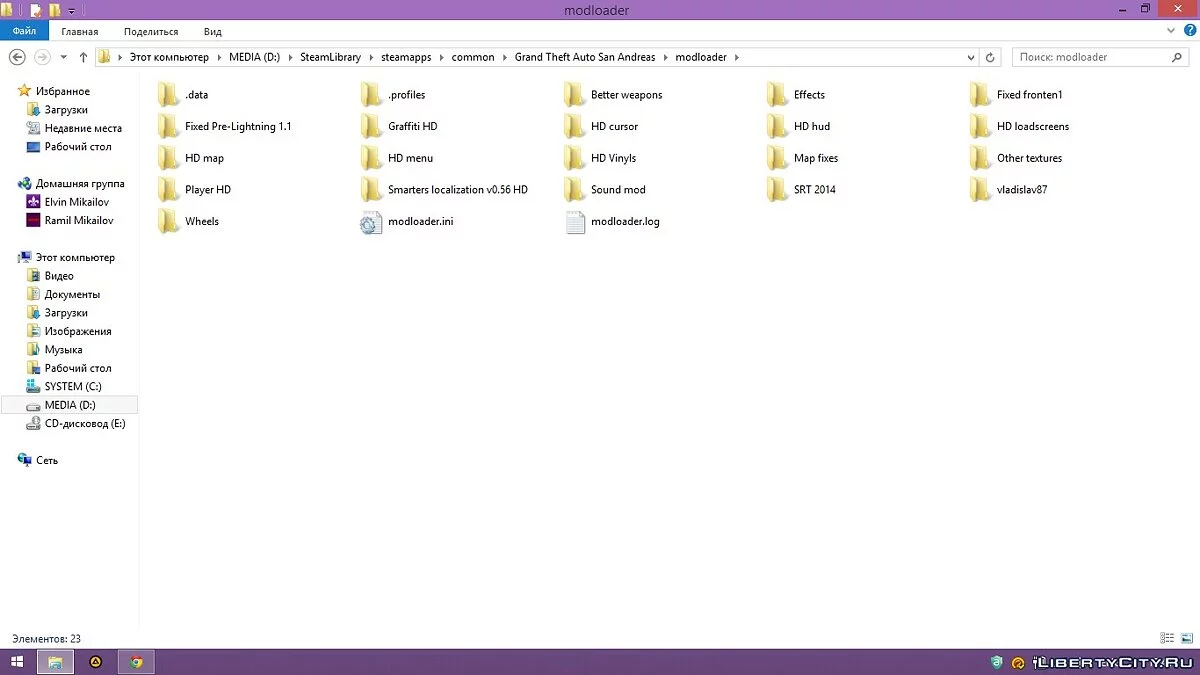
Task: Switch to the Вид ribbon tab
Action: click(x=212, y=32)
